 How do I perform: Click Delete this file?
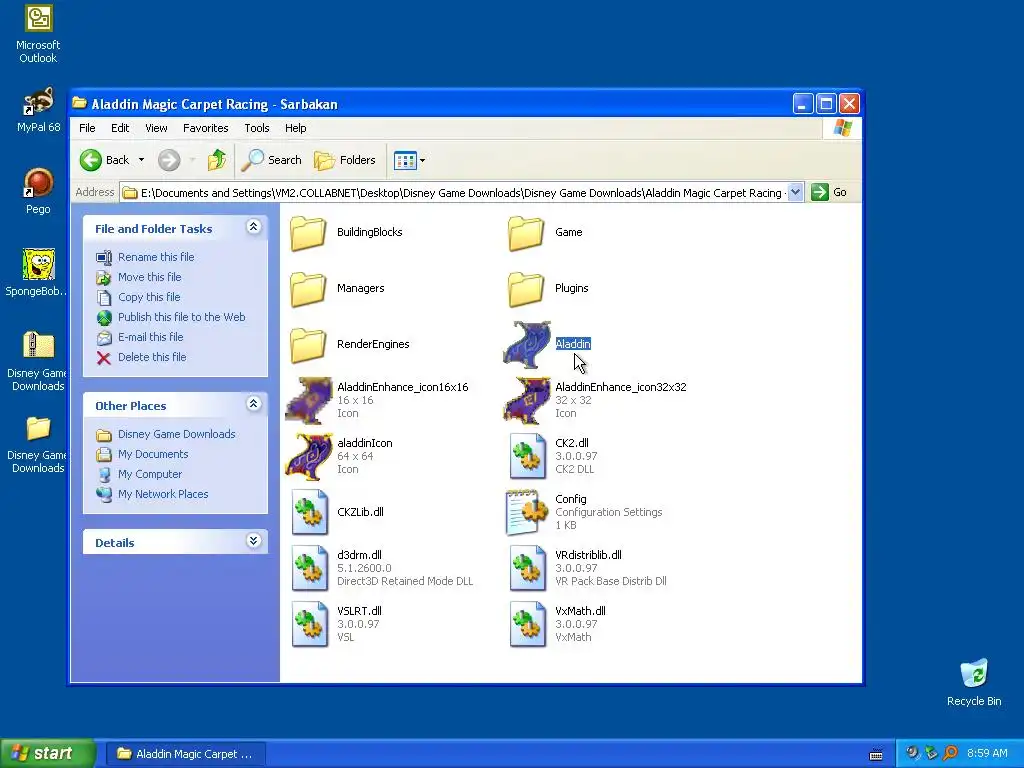tap(152, 357)
